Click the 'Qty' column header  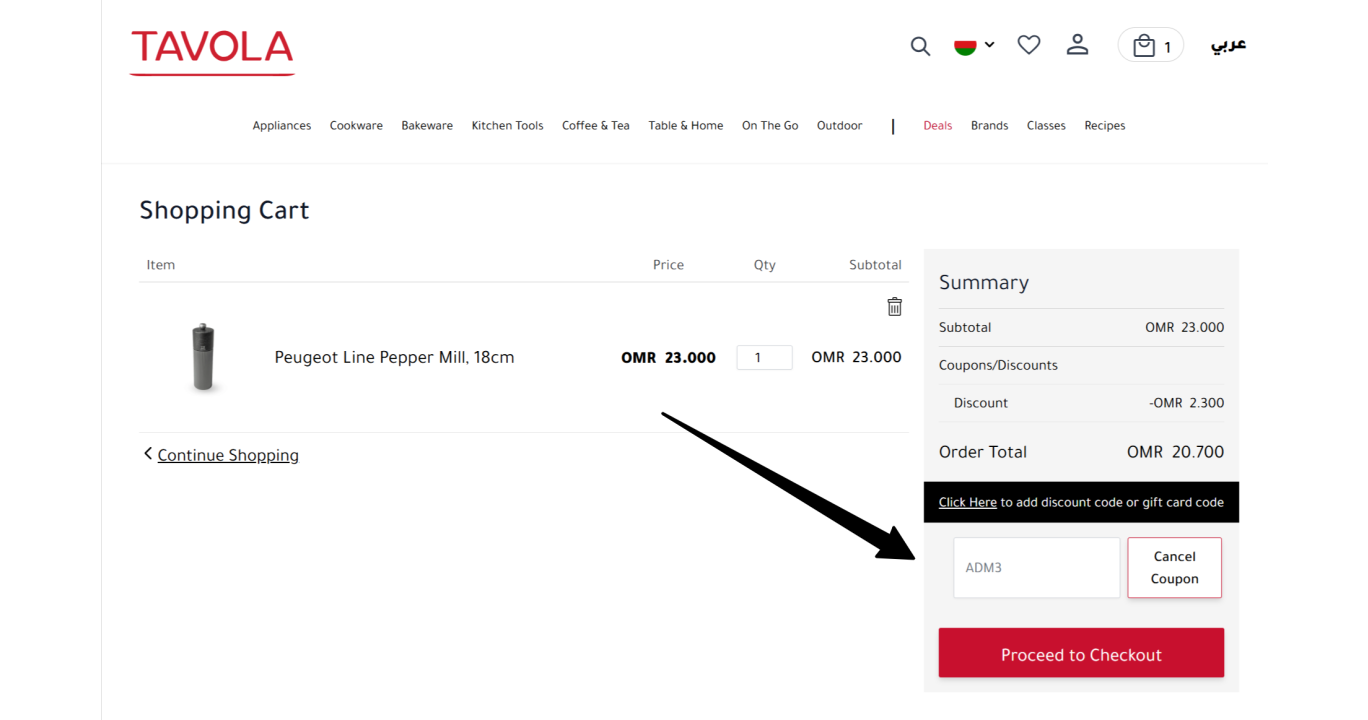click(x=765, y=265)
